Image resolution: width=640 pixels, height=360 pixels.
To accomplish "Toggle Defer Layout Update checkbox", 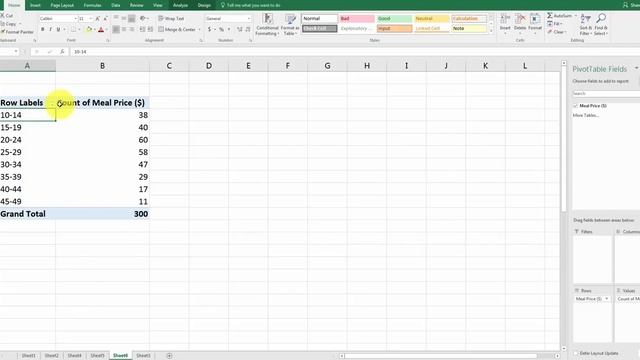I will 576,353.
